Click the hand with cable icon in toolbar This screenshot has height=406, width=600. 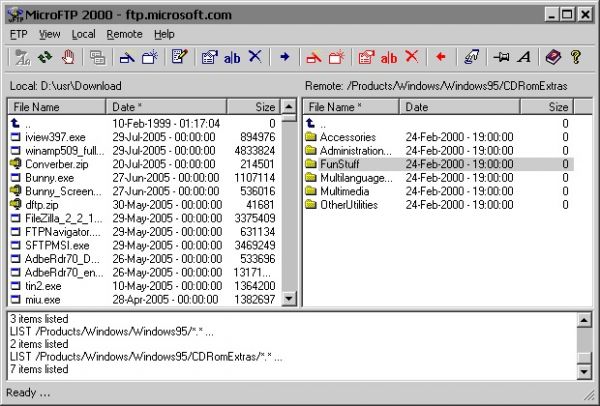(471, 57)
